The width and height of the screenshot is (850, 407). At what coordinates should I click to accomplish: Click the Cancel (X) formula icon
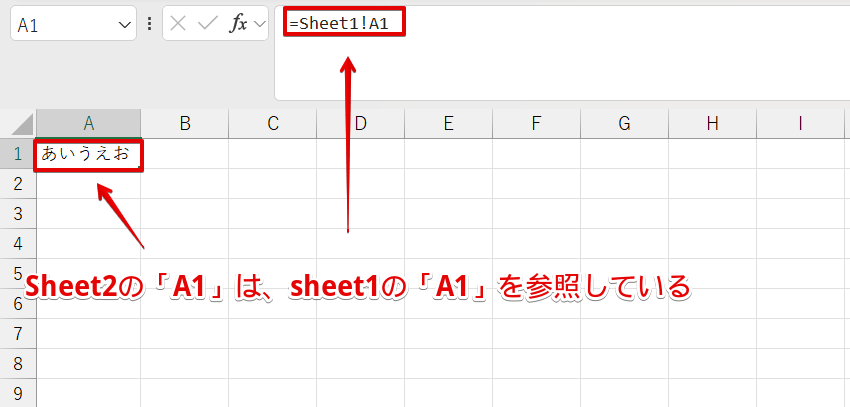178,23
